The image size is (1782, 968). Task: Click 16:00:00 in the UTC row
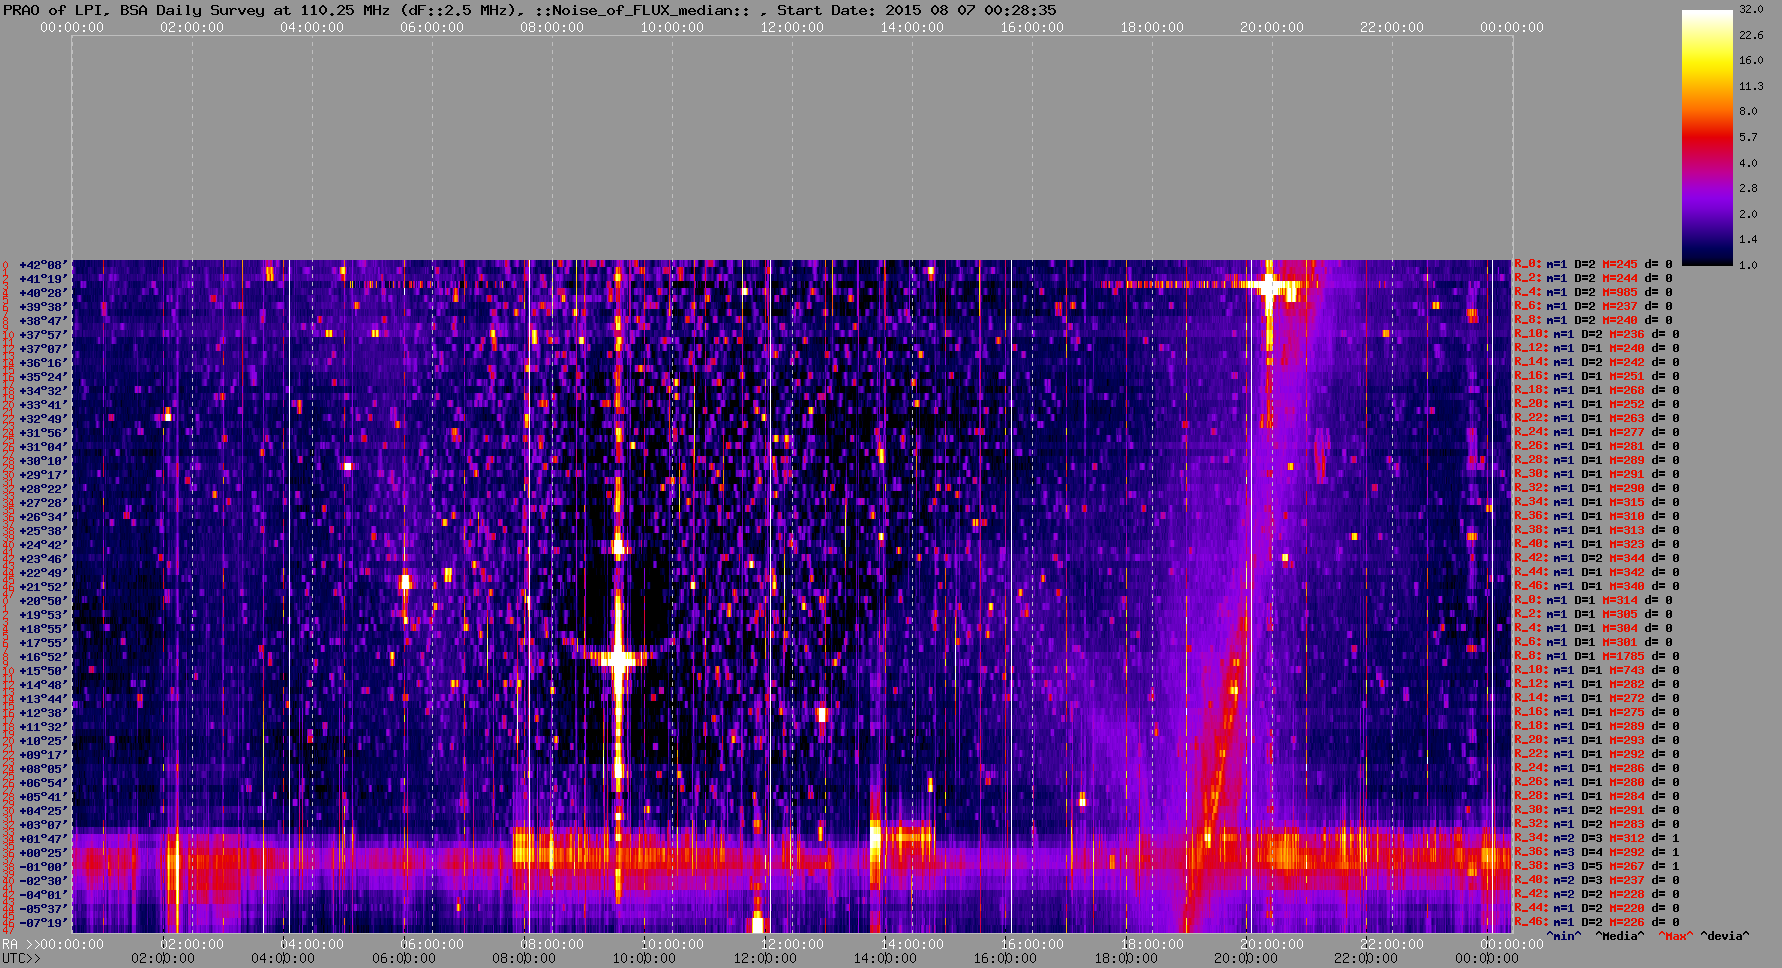click(x=1005, y=958)
